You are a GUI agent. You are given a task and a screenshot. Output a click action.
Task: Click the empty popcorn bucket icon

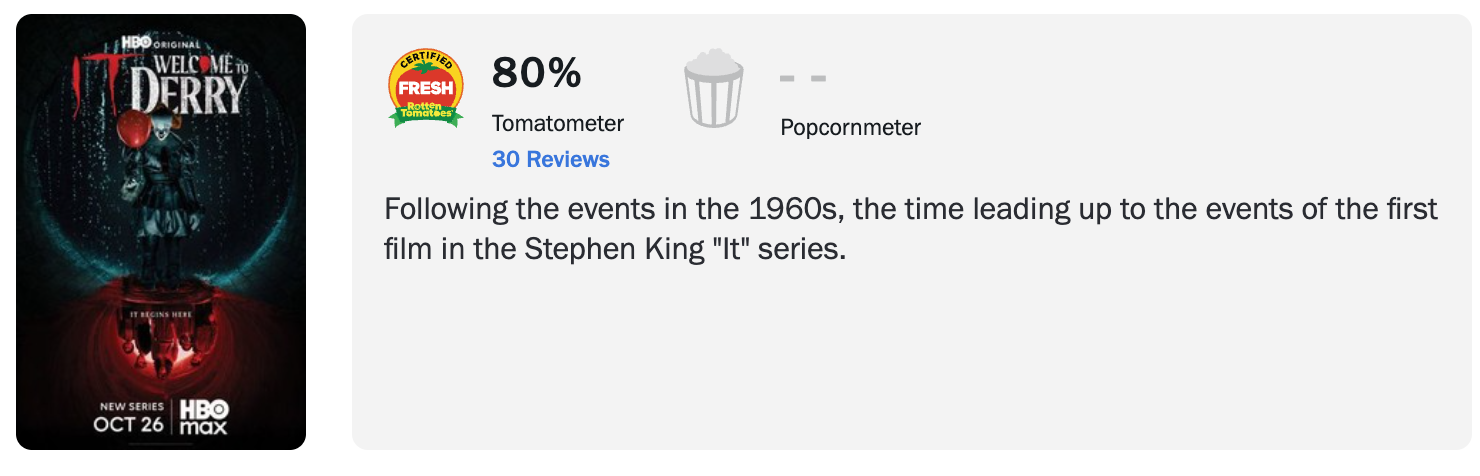(x=713, y=91)
